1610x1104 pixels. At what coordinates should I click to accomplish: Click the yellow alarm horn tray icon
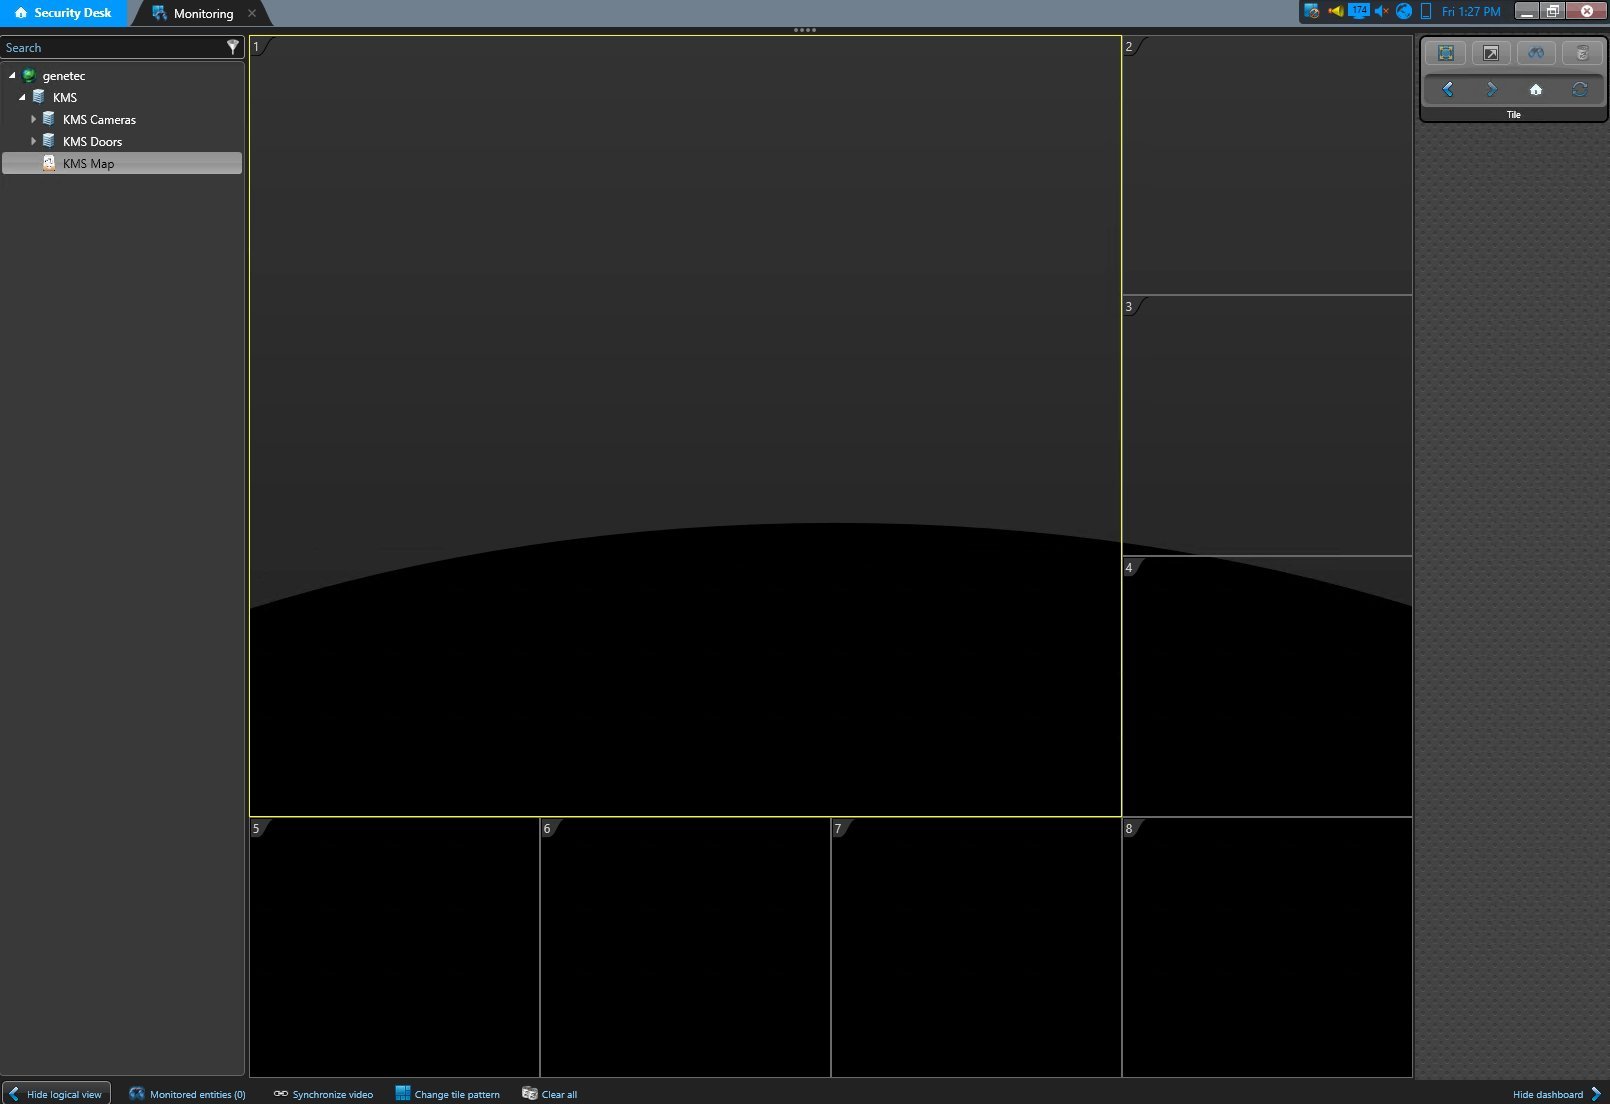[1335, 11]
